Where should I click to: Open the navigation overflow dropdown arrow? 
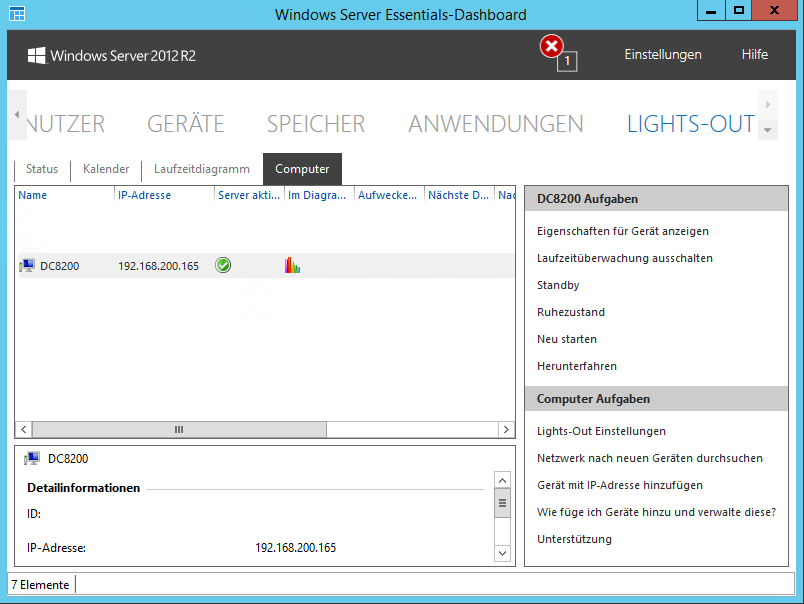[x=768, y=130]
